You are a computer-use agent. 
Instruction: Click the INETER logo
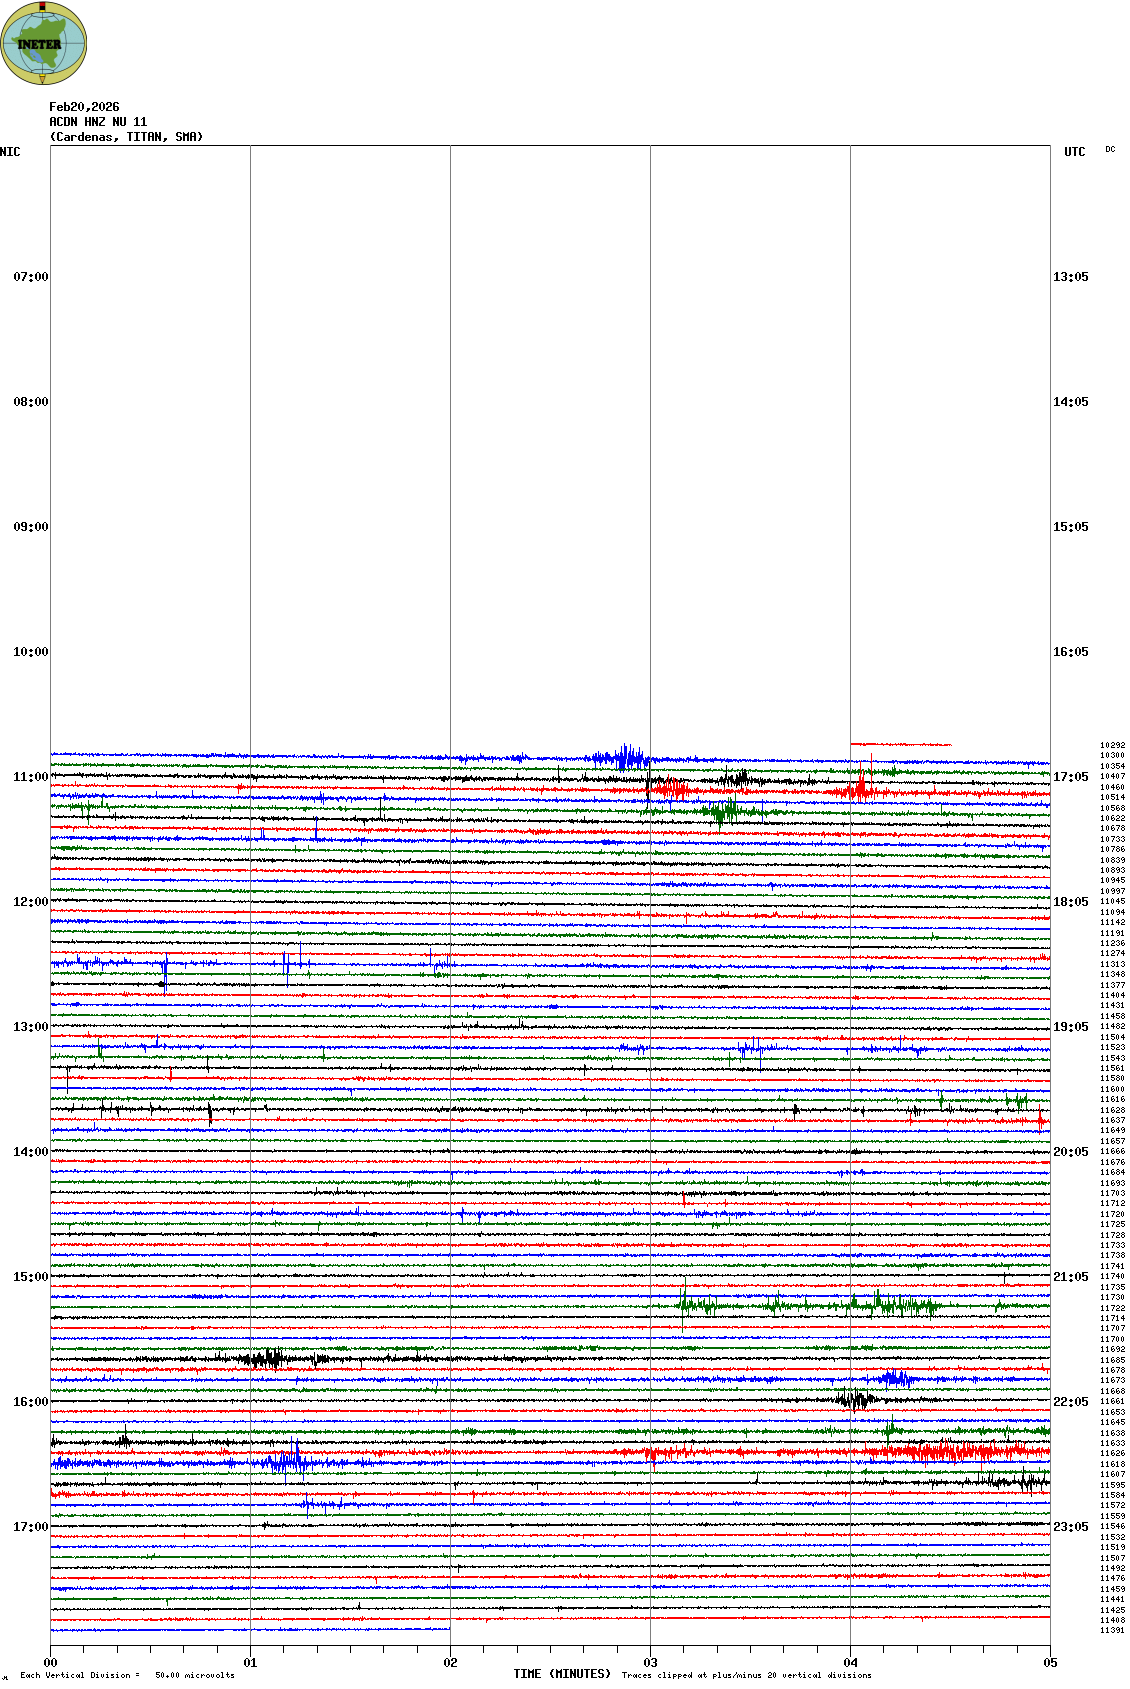[x=43, y=43]
